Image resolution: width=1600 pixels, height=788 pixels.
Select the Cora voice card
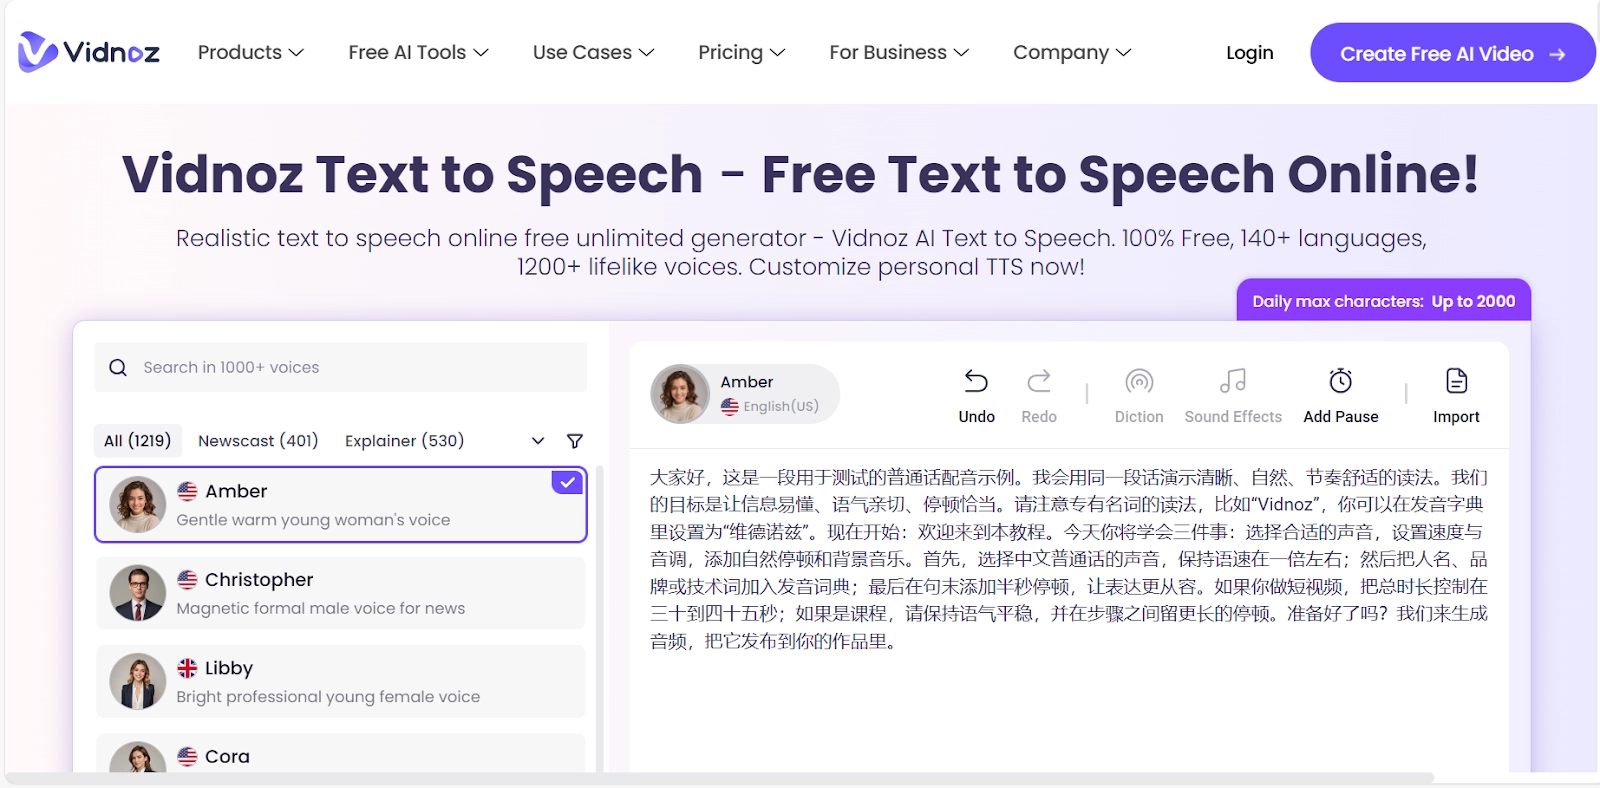[341, 754]
